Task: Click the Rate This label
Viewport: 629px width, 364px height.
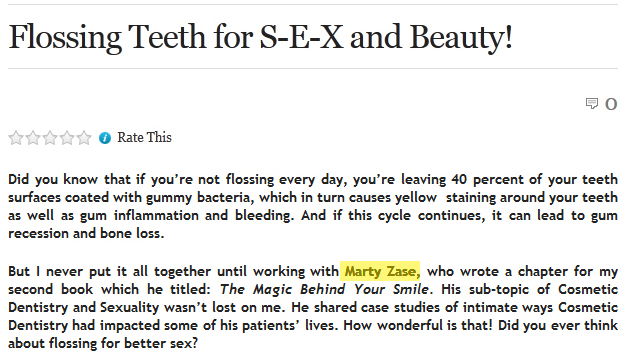Action: (144, 137)
